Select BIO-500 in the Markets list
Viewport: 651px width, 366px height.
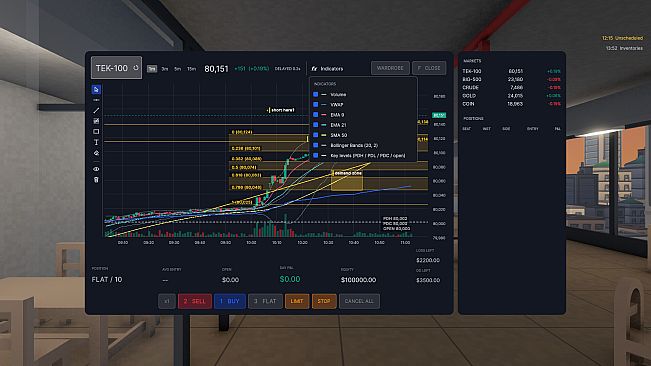click(x=512, y=79)
